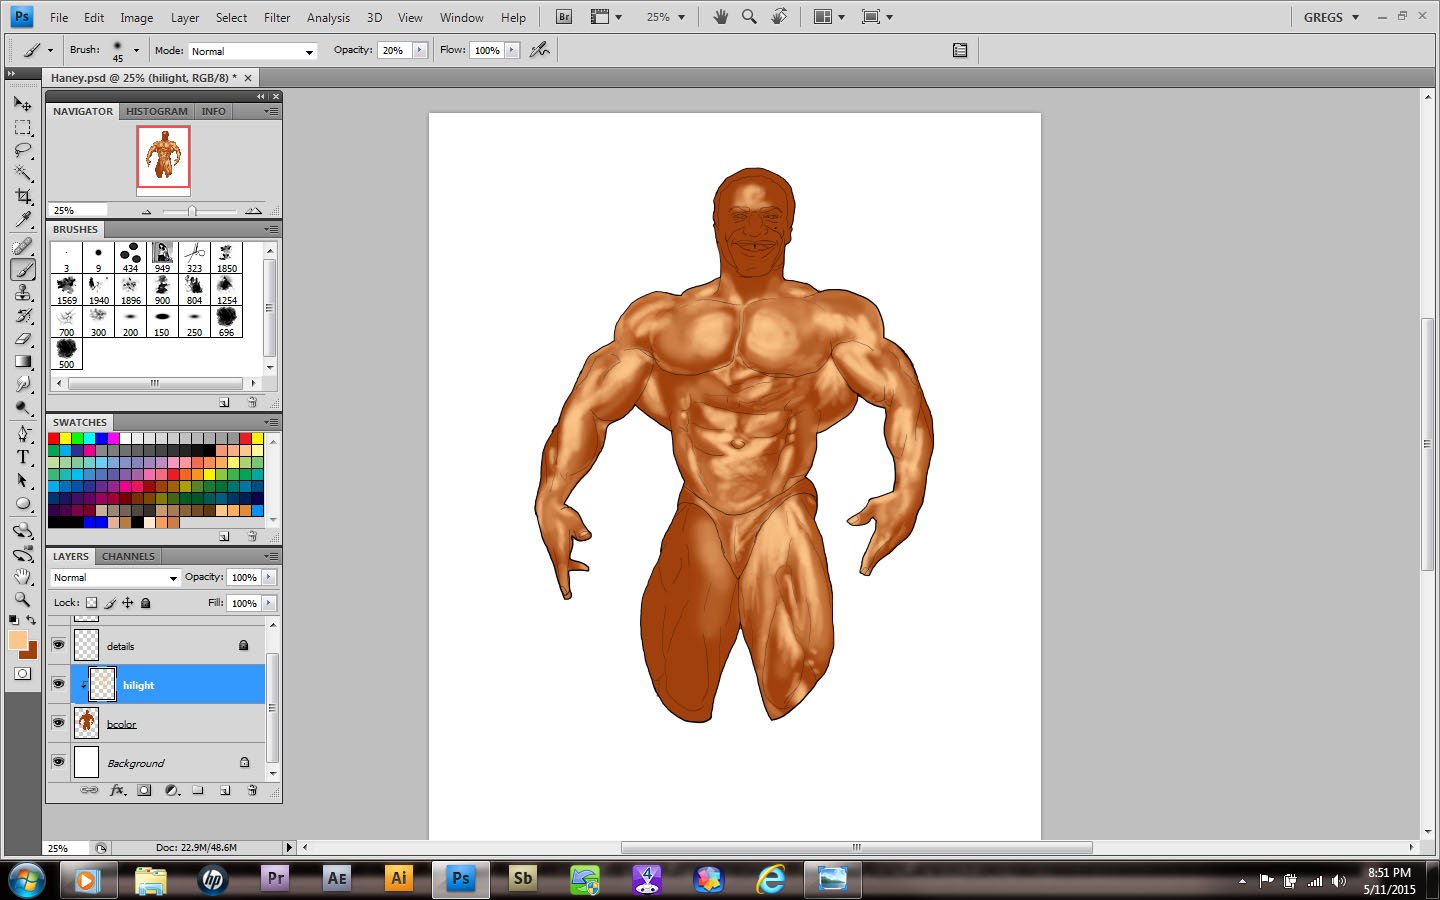
Task: Toggle lock transparent pixels in Layers panel
Action: [x=92, y=603]
